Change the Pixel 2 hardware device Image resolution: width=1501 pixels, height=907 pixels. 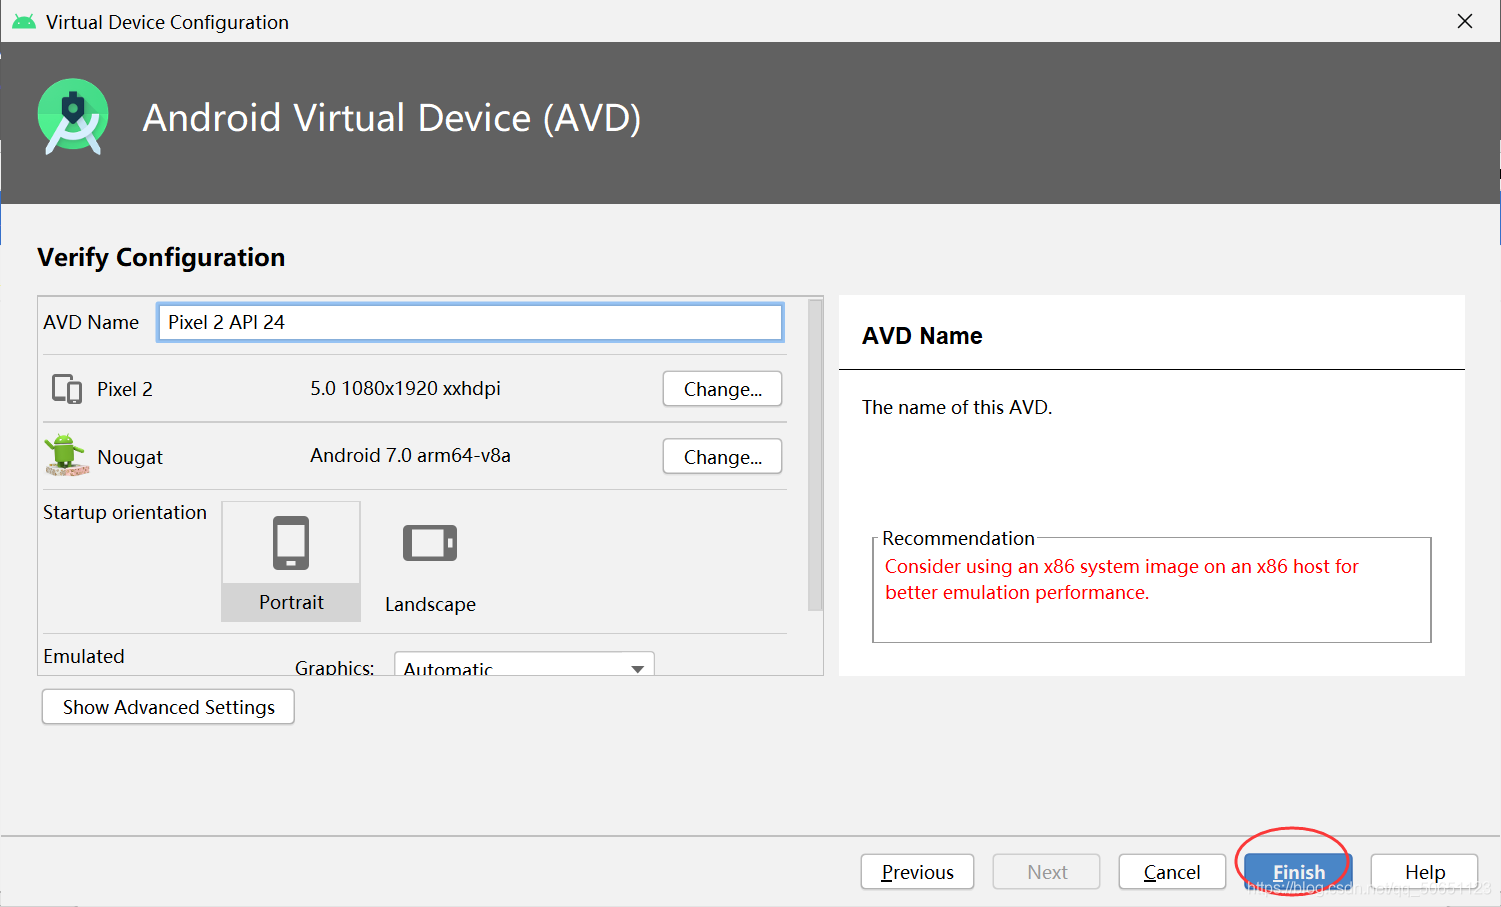722,389
